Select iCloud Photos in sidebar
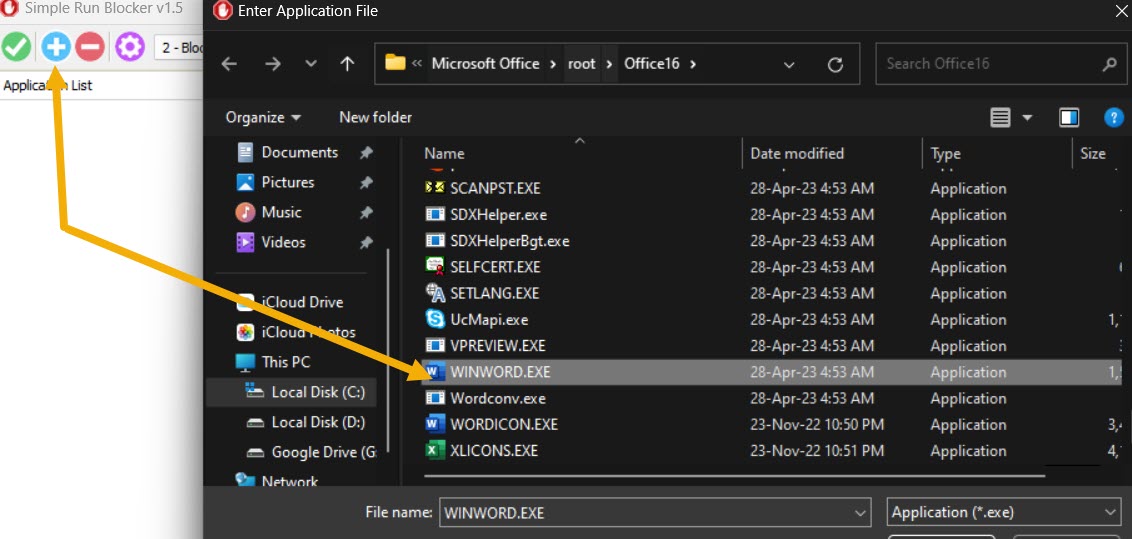 [308, 332]
